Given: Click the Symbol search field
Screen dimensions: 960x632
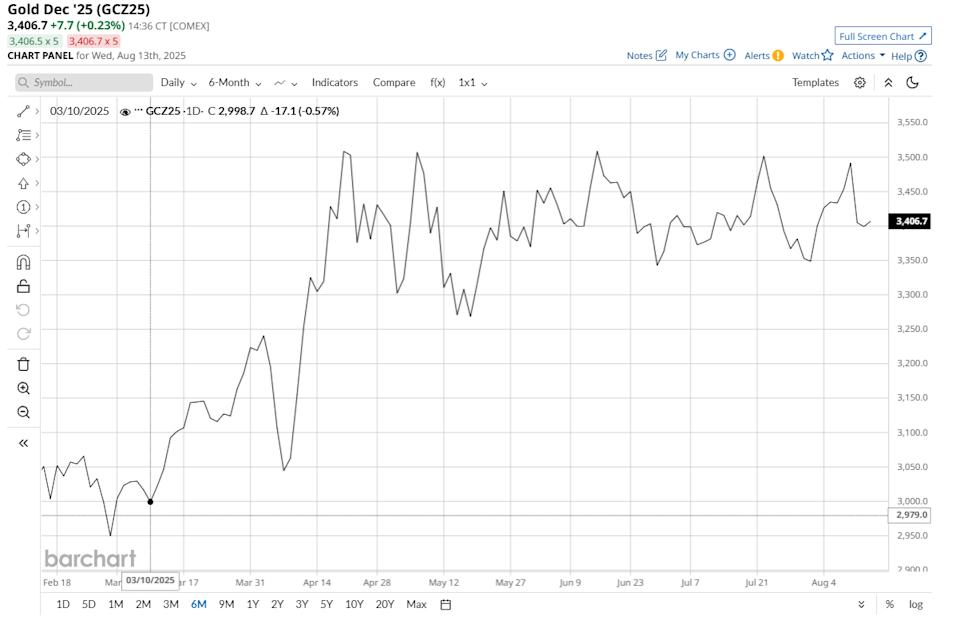Looking at the screenshot, I should point(84,83).
